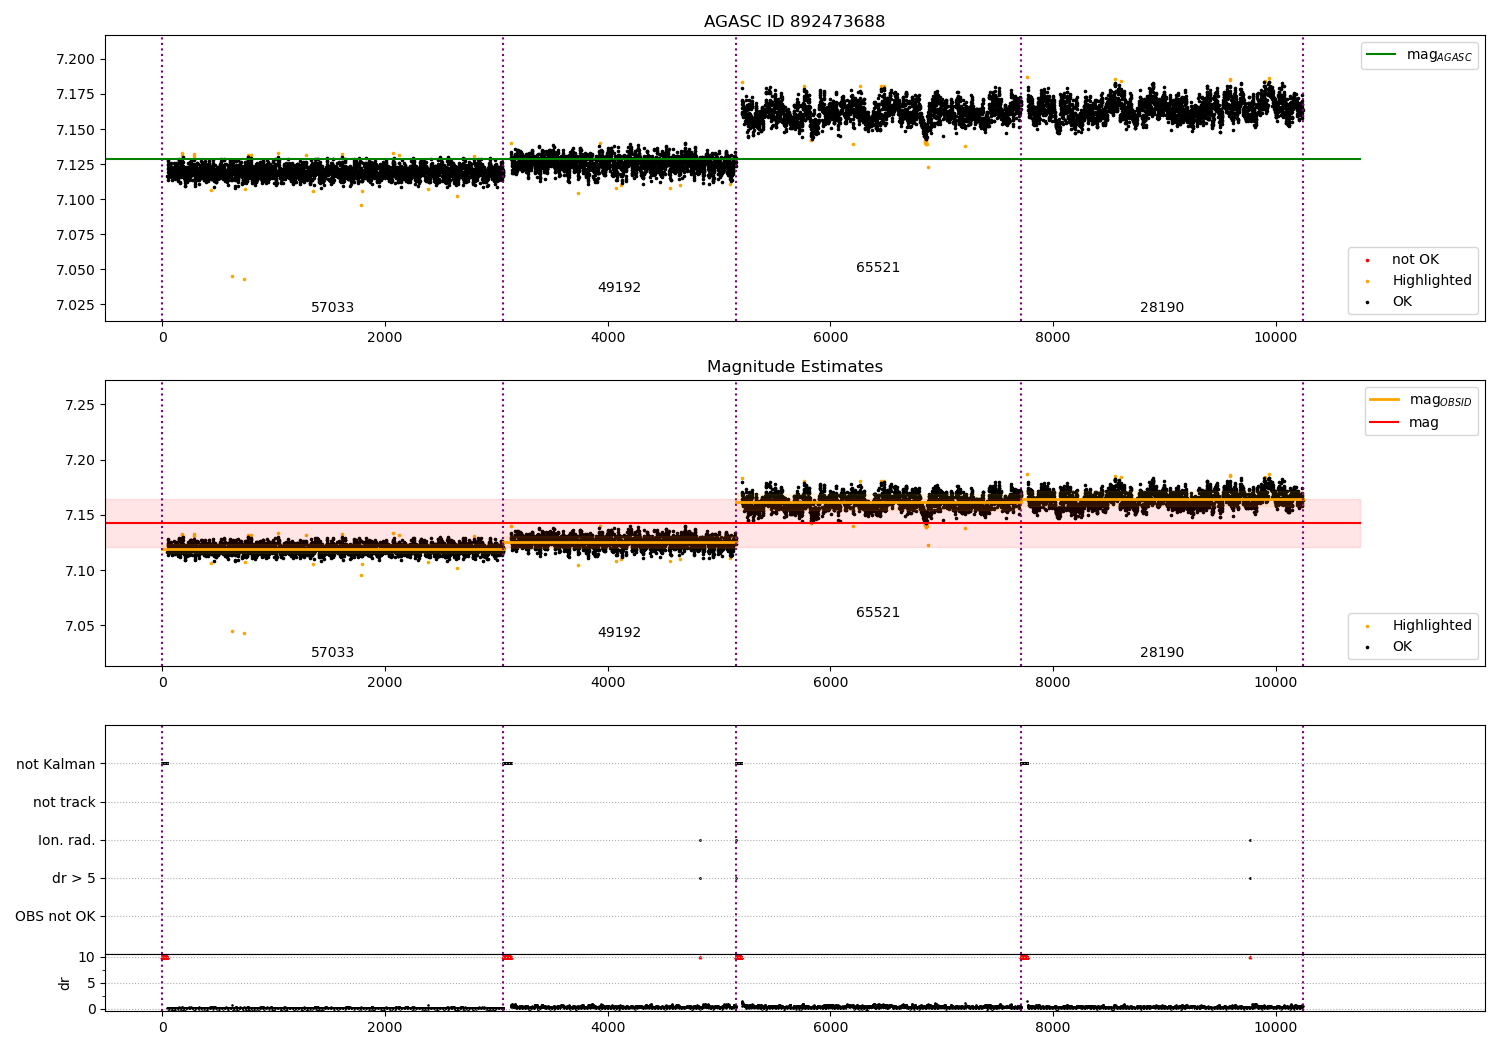Click the 7.100 y-axis tick label
The width and height of the screenshot is (1500, 1050).
point(75,200)
